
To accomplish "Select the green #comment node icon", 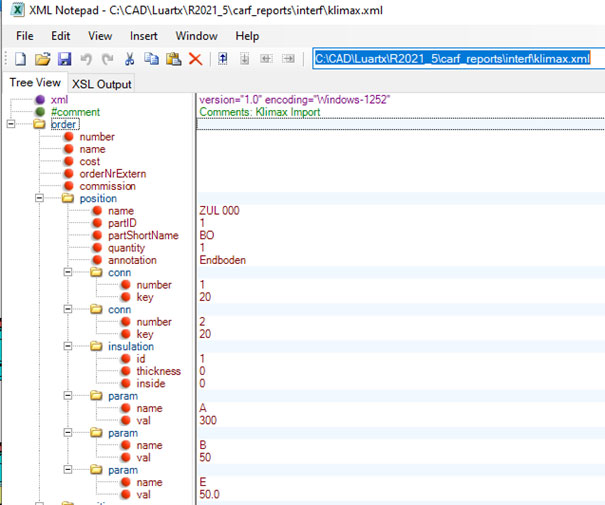I will pos(40,112).
